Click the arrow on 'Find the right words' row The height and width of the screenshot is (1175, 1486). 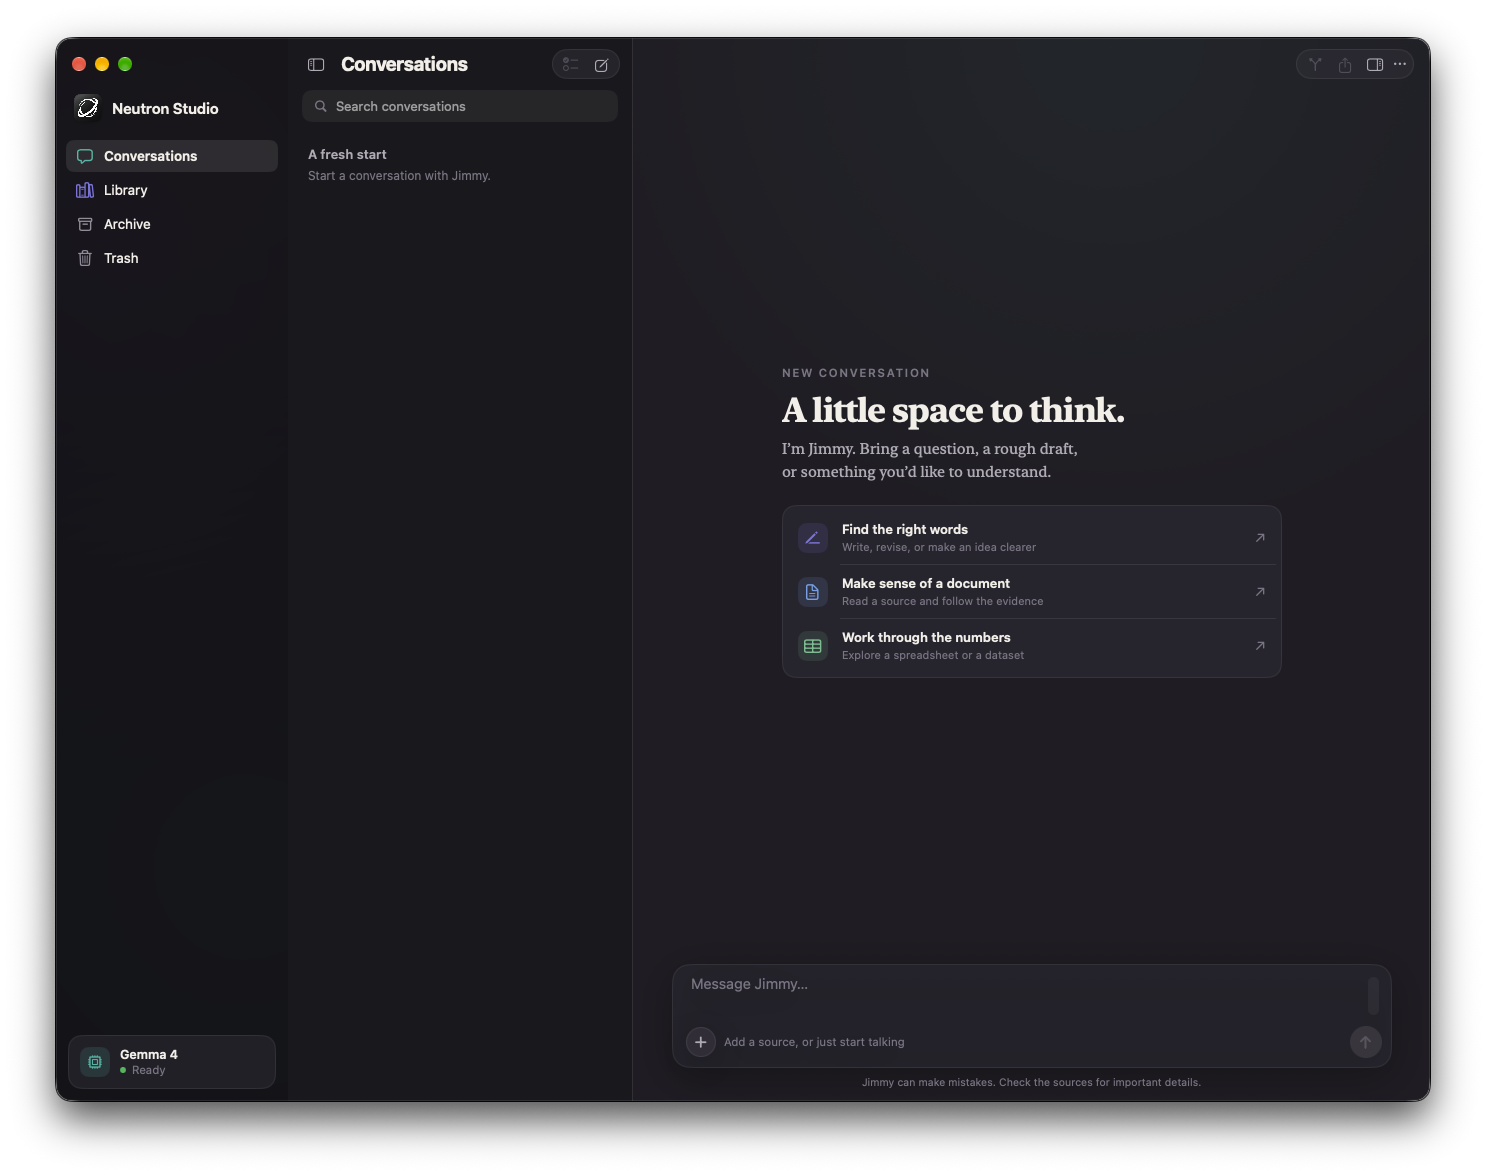pos(1260,538)
